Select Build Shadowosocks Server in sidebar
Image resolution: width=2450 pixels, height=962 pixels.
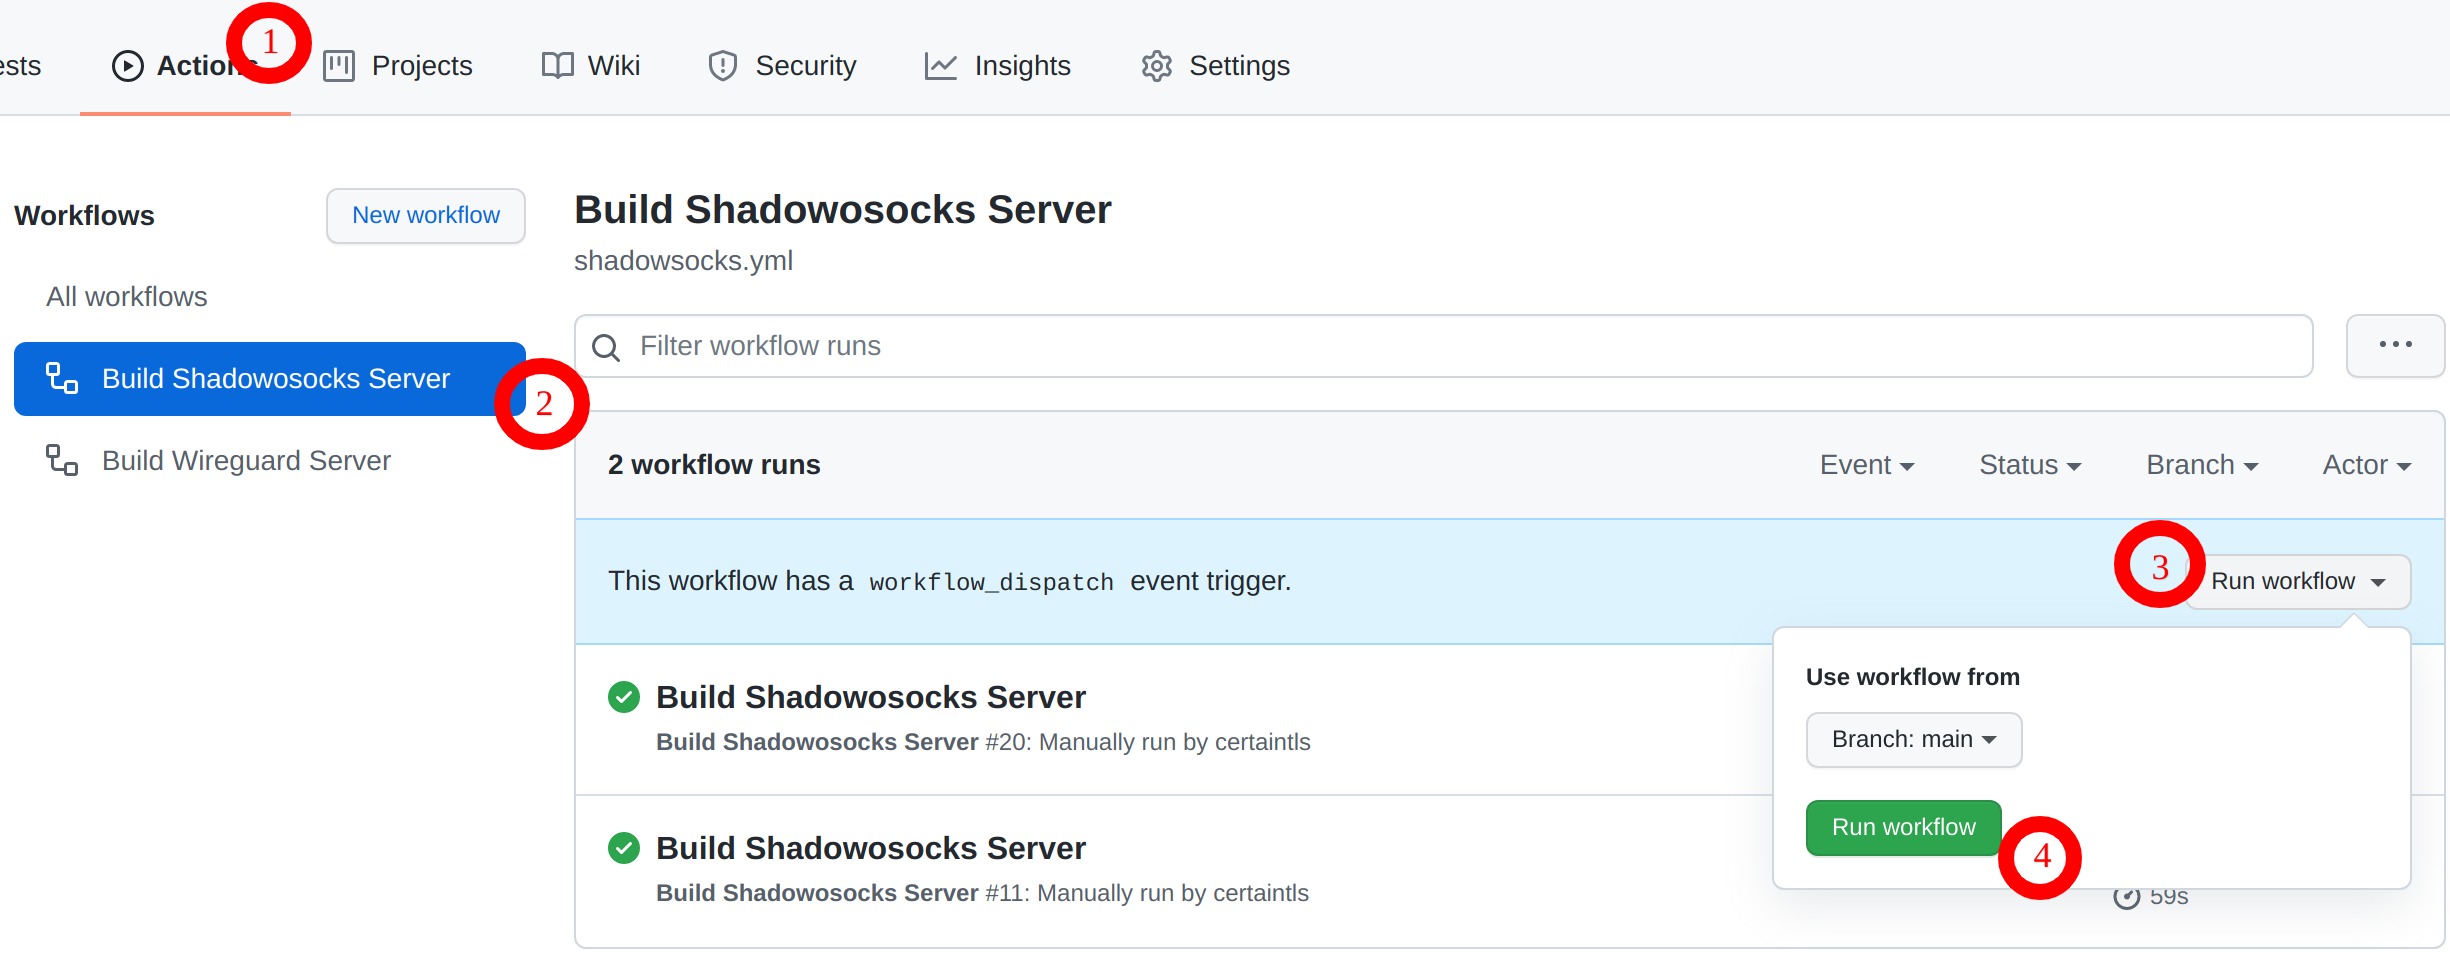click(x=270, y=379)
